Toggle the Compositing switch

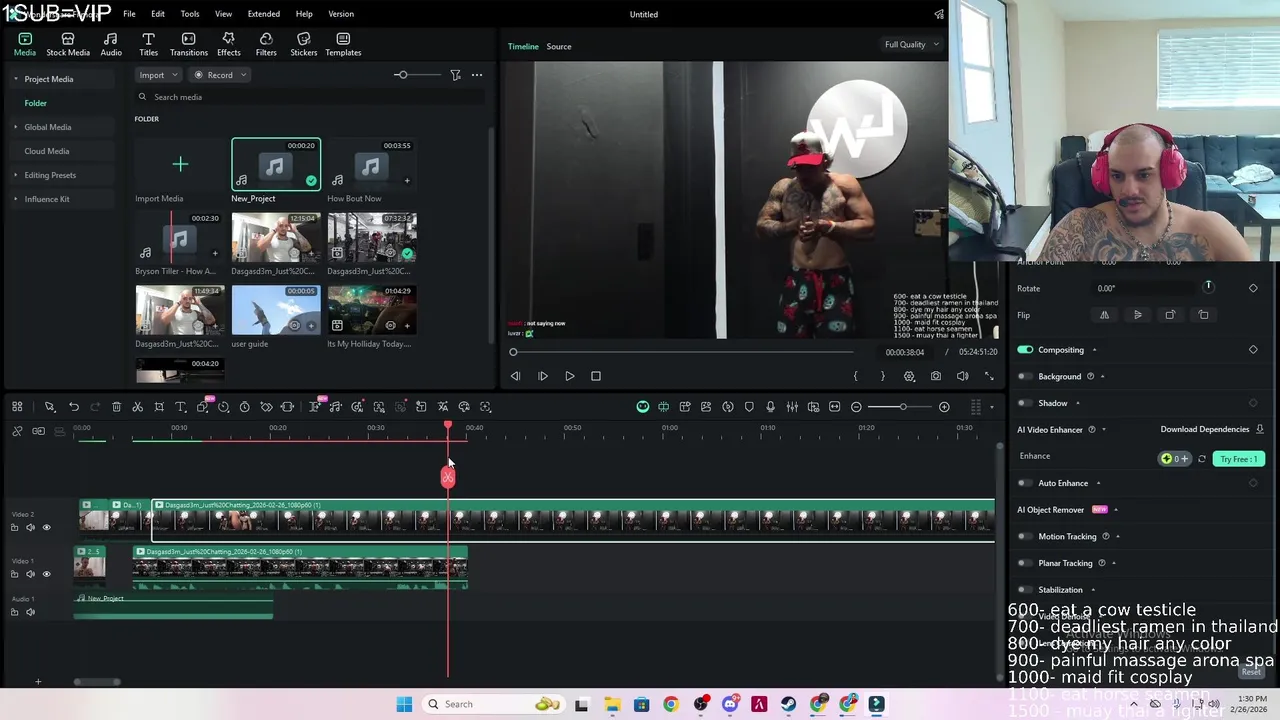click(x=1025, y=350)
